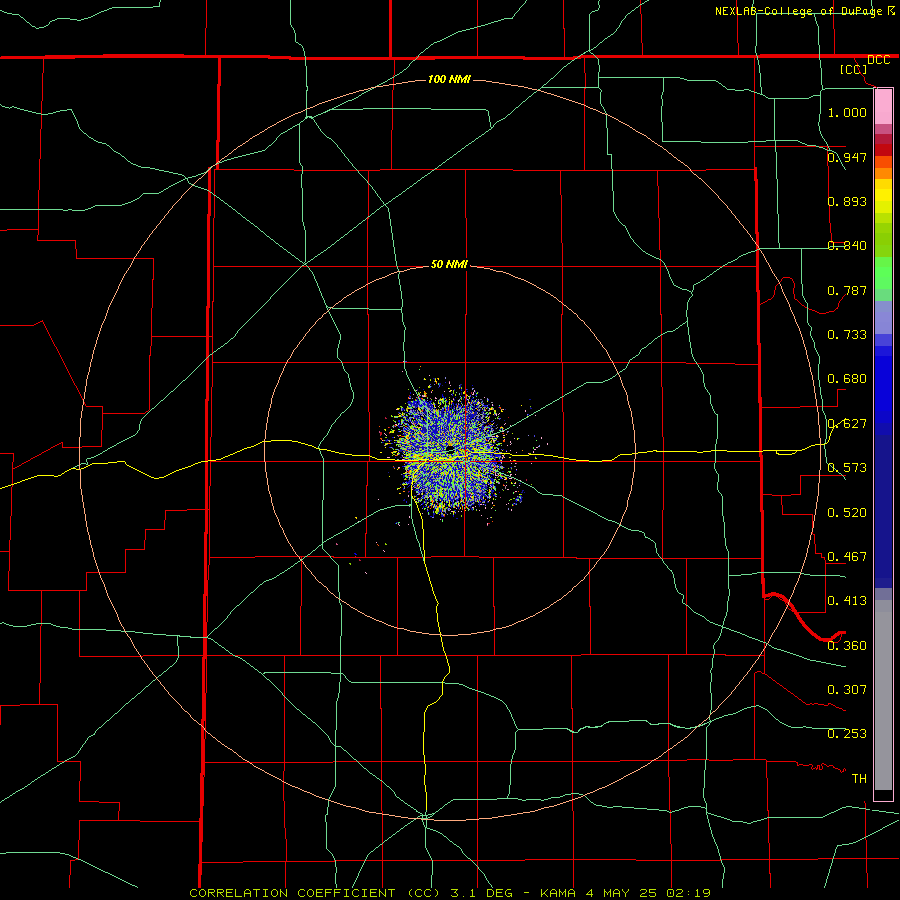Click the 0.840 legend value
This screenshot has width=900, height=900.
click(847, 246)
